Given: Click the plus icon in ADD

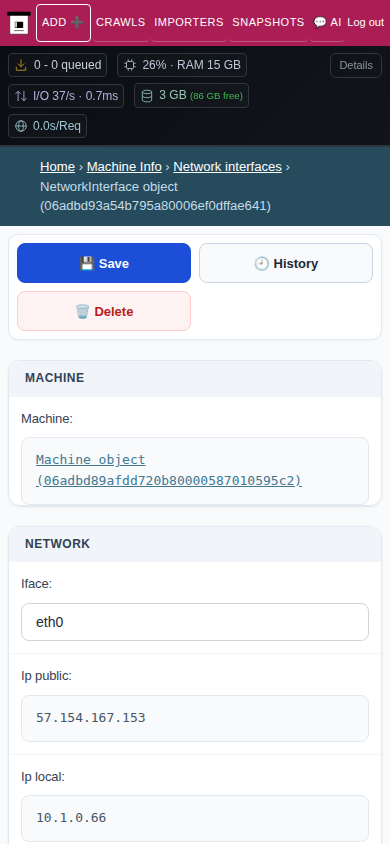Looking at the screenshot, I should tap(77, 22).
